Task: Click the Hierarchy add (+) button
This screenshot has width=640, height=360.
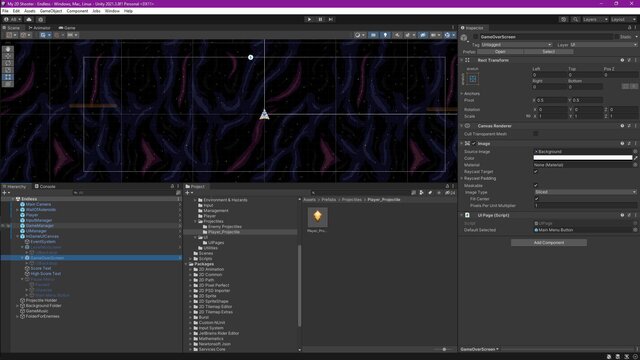Action: pyautogui.click(x=5, y=193)
